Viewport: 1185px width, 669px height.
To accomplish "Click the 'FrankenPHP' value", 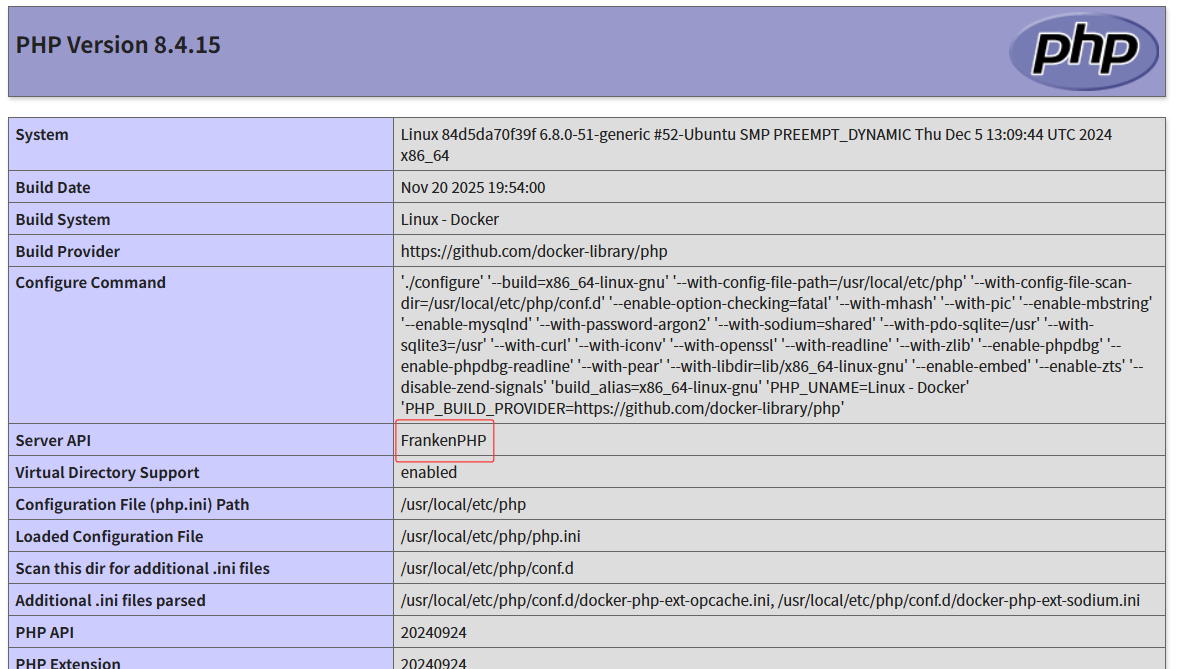I will coord(444,440).
